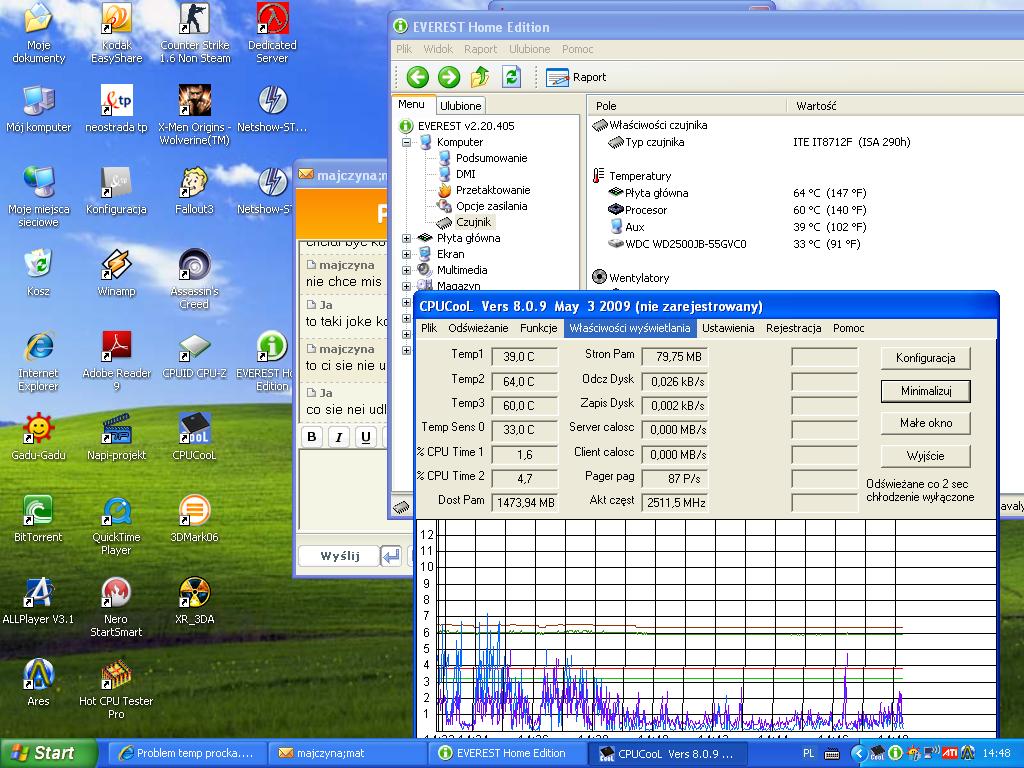Click the Minimalizuj button in CPUCooL
This screenshot has width=1024, height=768.
pos(925,391)
